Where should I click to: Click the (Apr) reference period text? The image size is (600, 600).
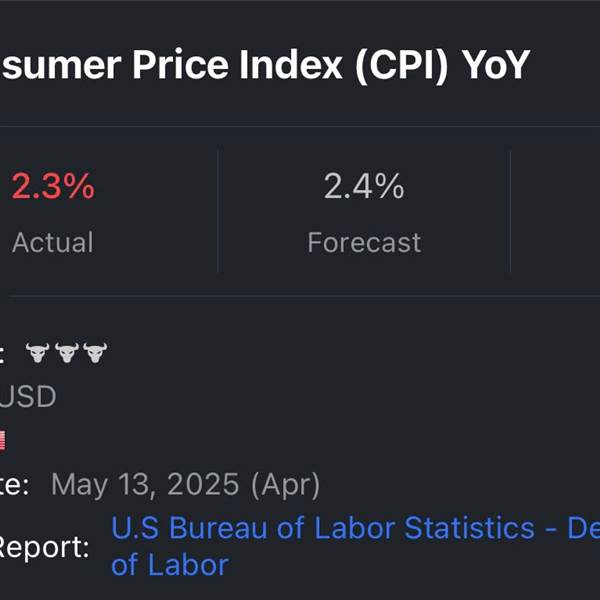285,485
